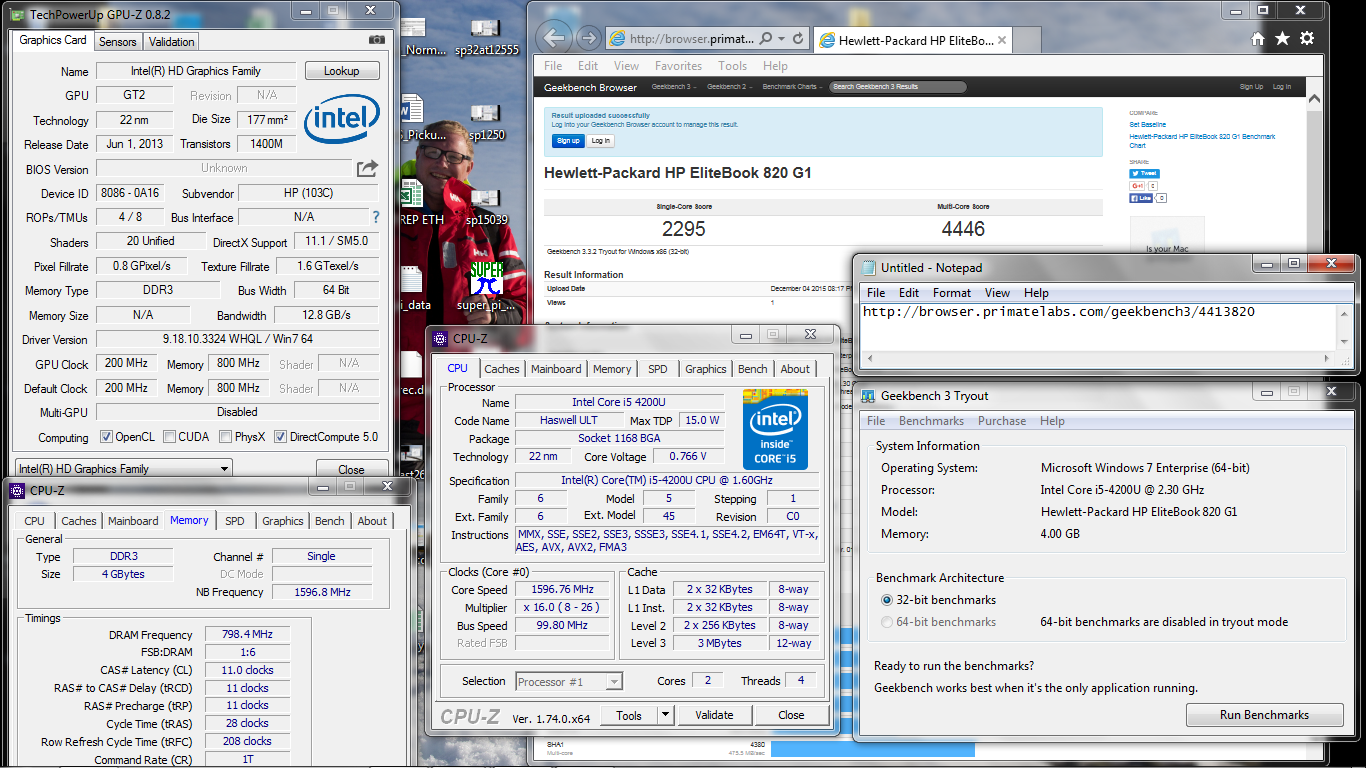Refresh the page using IE's refresh icon
The width and height of the screenshot is (1366, 768).
798,39
